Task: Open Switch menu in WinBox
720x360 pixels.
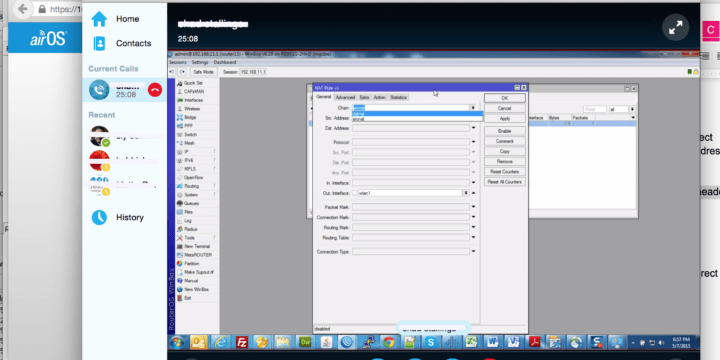Action: coord(190,135)
